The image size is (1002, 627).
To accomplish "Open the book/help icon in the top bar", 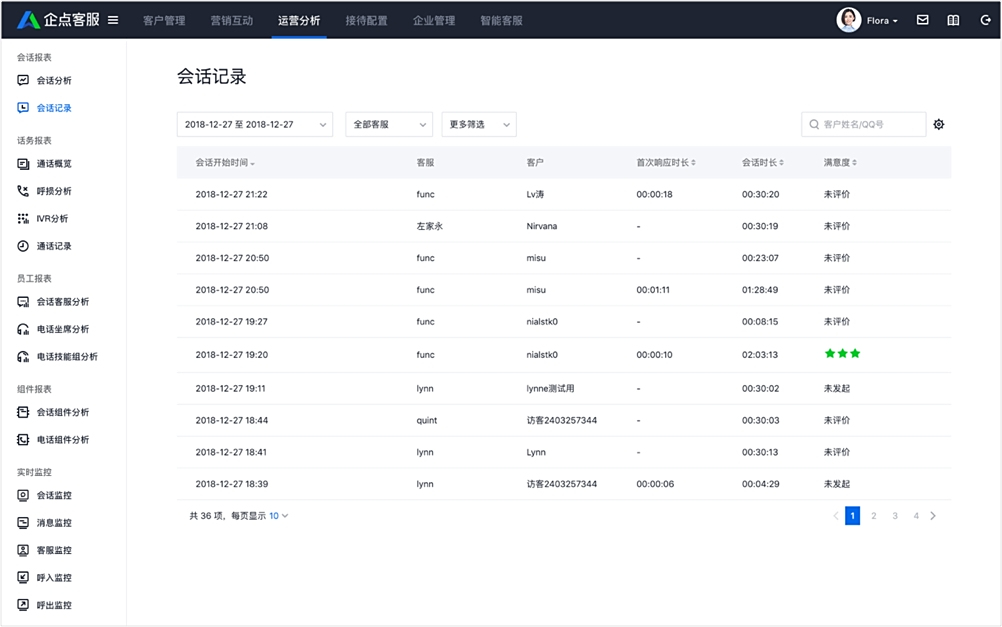I will tap(953, 19).
